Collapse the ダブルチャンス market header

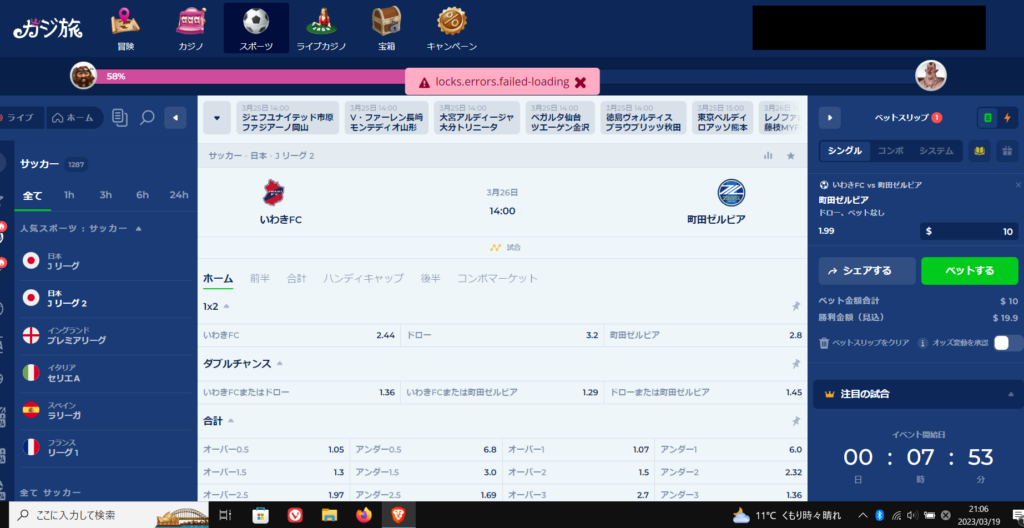tap(280, 363)
